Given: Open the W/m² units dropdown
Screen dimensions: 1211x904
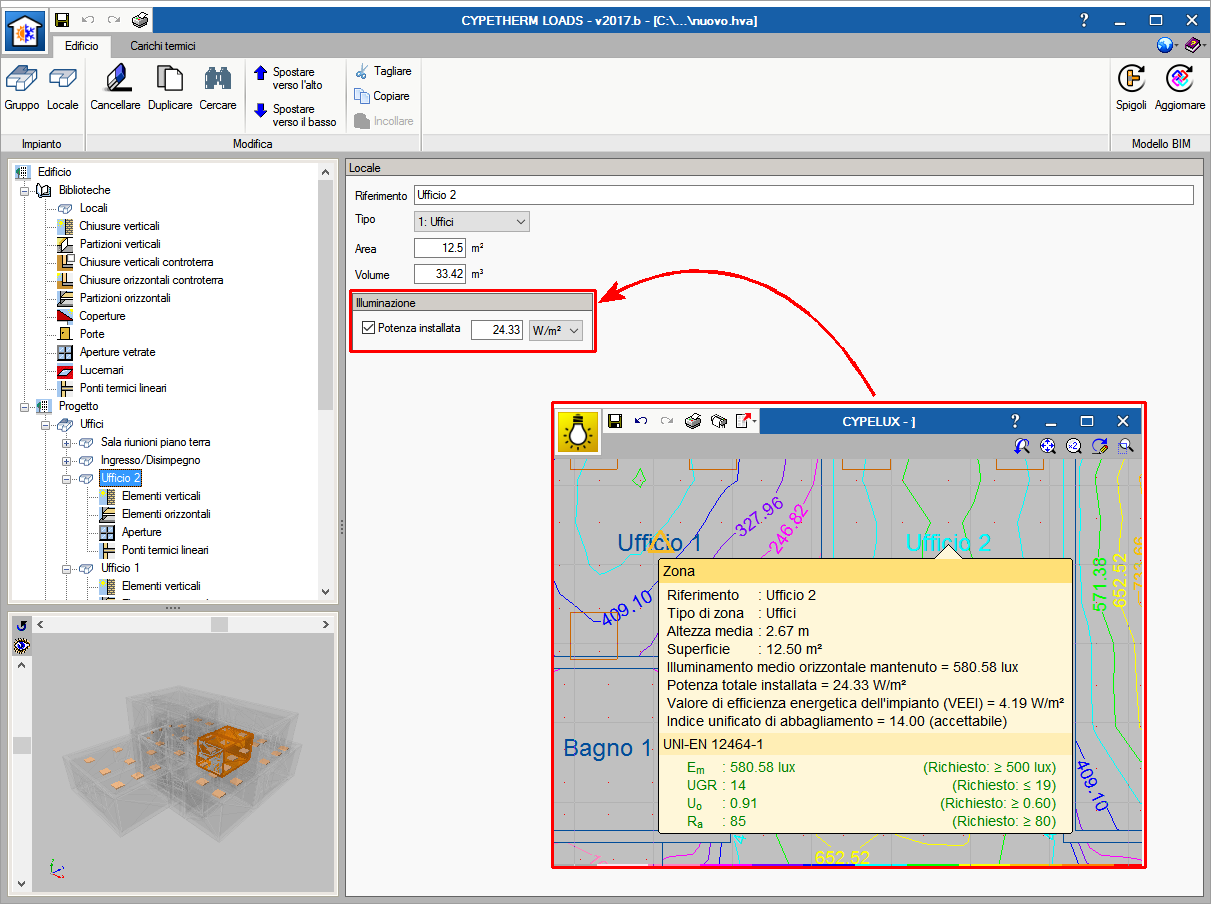Looking at the screenshot, I should [555, 329].
